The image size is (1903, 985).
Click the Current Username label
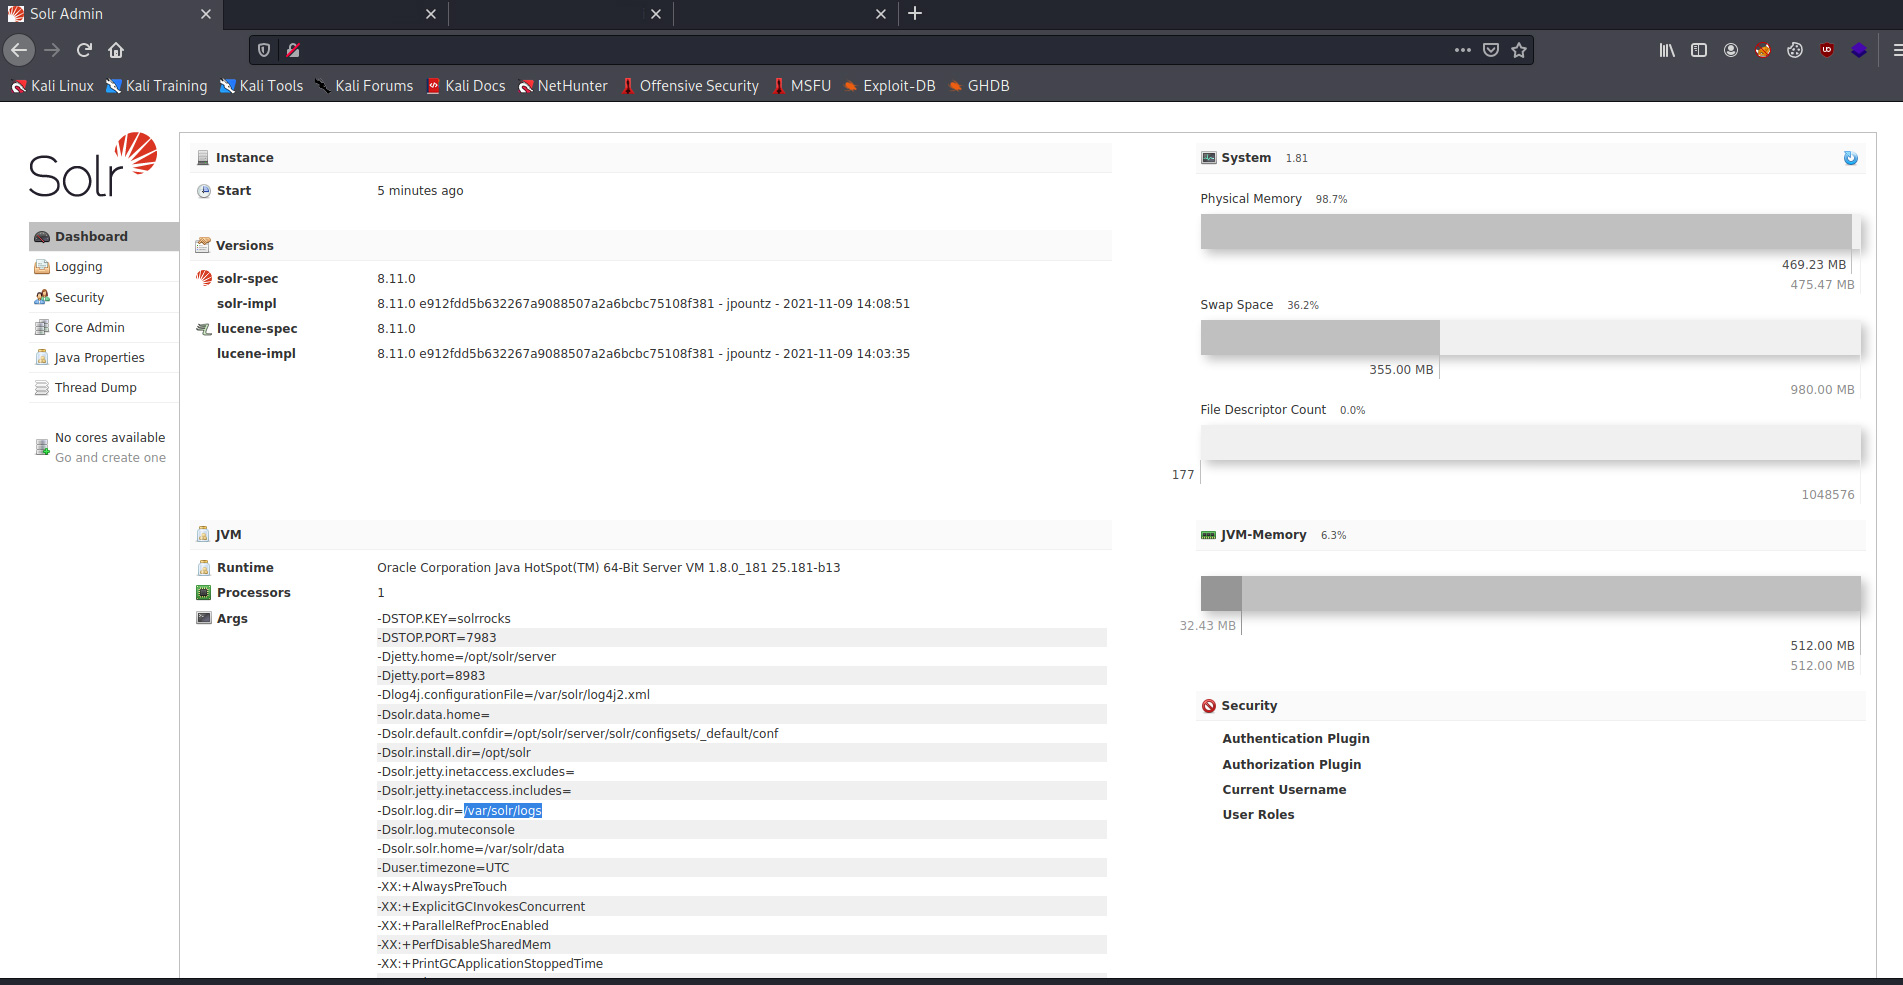1284,790
